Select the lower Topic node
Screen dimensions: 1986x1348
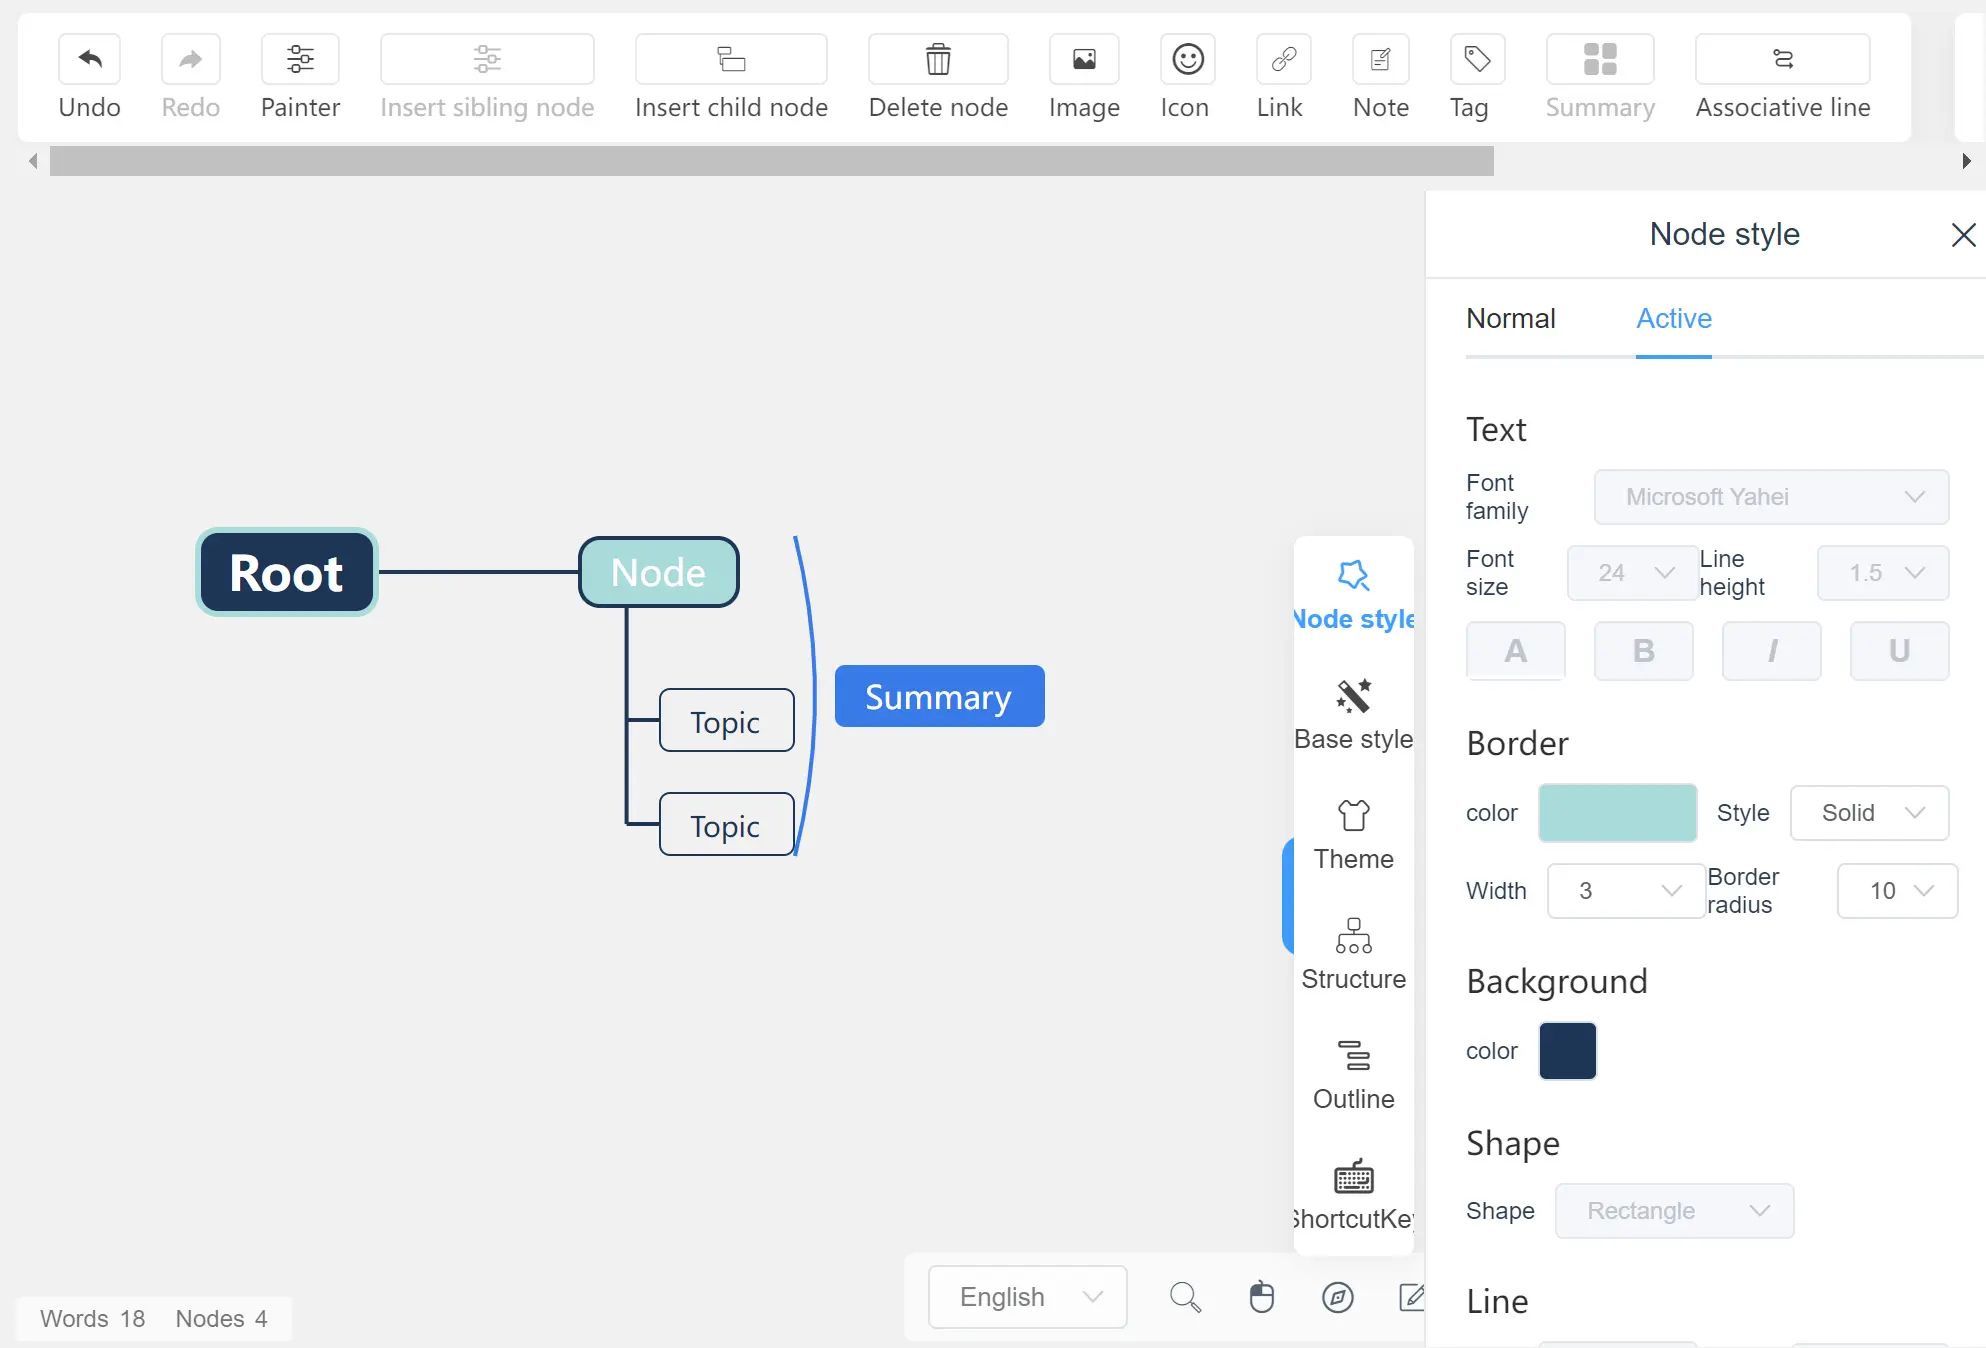tap(727, 825)
